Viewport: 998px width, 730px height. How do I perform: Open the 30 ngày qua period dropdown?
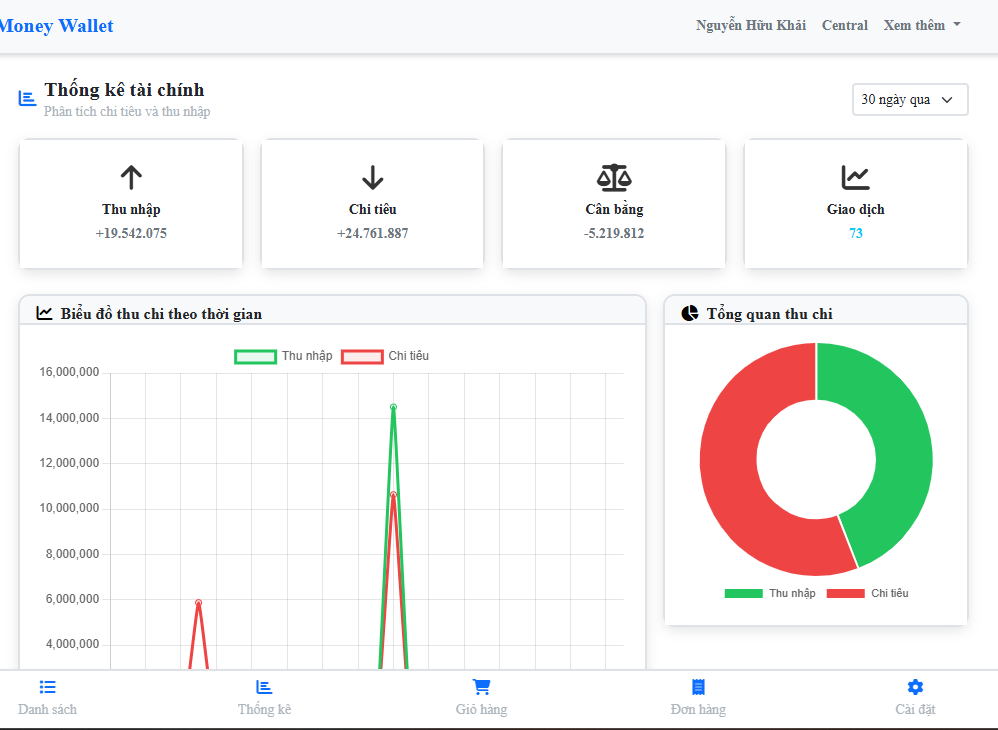tap(910, 99)
